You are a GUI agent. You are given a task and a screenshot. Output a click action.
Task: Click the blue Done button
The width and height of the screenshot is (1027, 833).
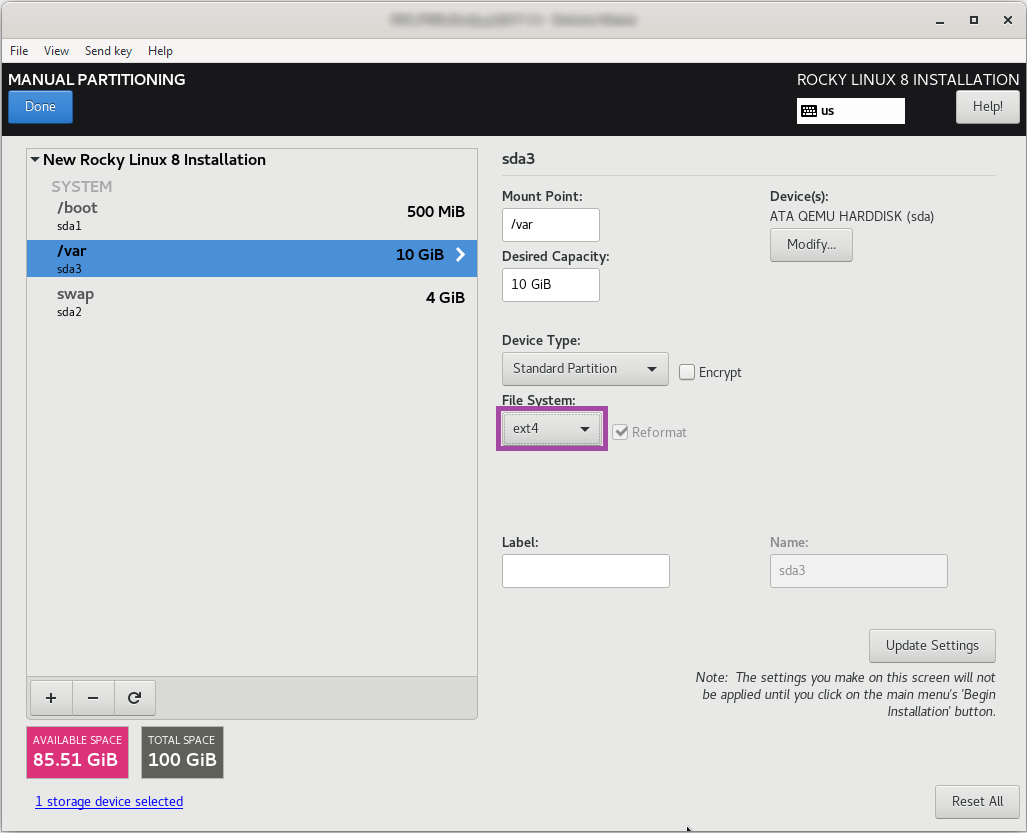pos(41,107)
